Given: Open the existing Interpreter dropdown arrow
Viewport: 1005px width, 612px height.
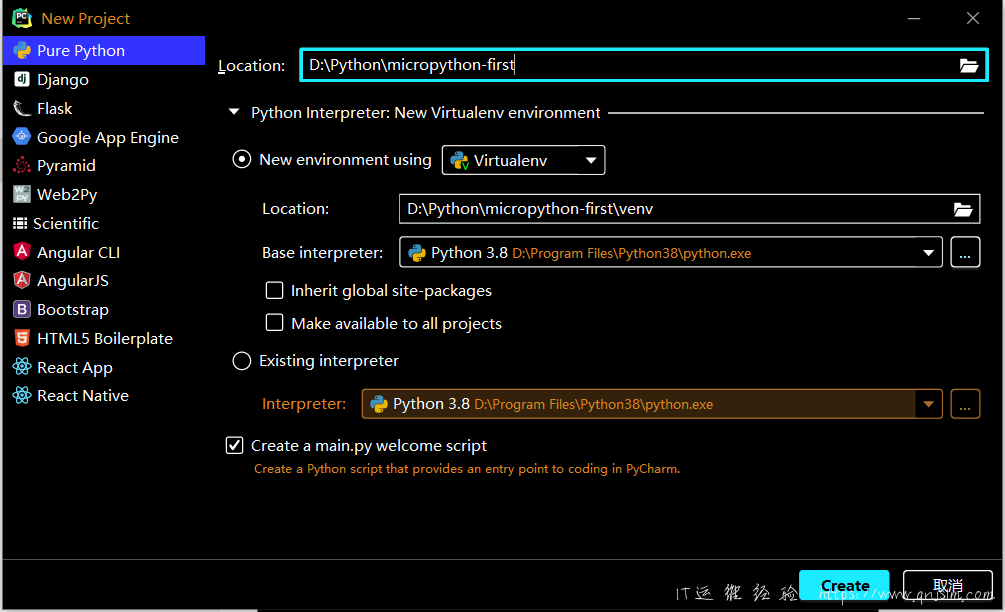Looking at the screenshot, I should coord(928,404).
